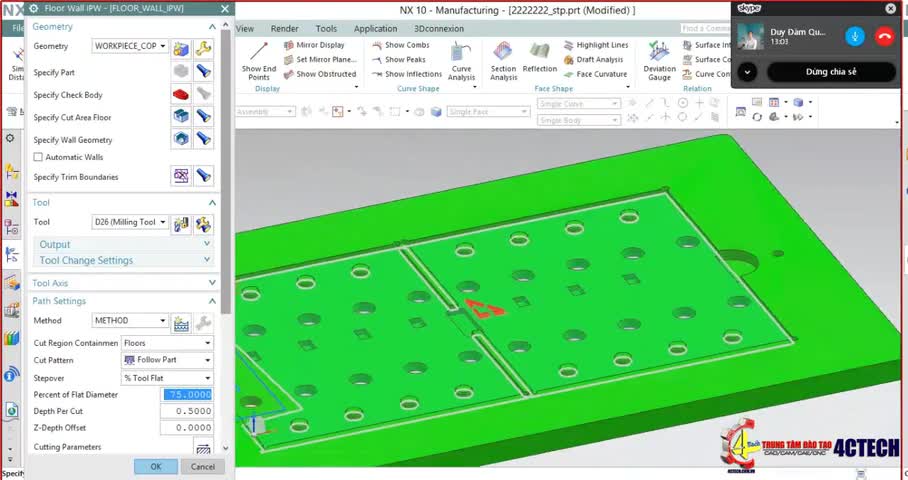Image resolution: width=908 pixels, height=480 pixels.
Task: Mute microphone in Skype call
Action: tap(854, 36)
